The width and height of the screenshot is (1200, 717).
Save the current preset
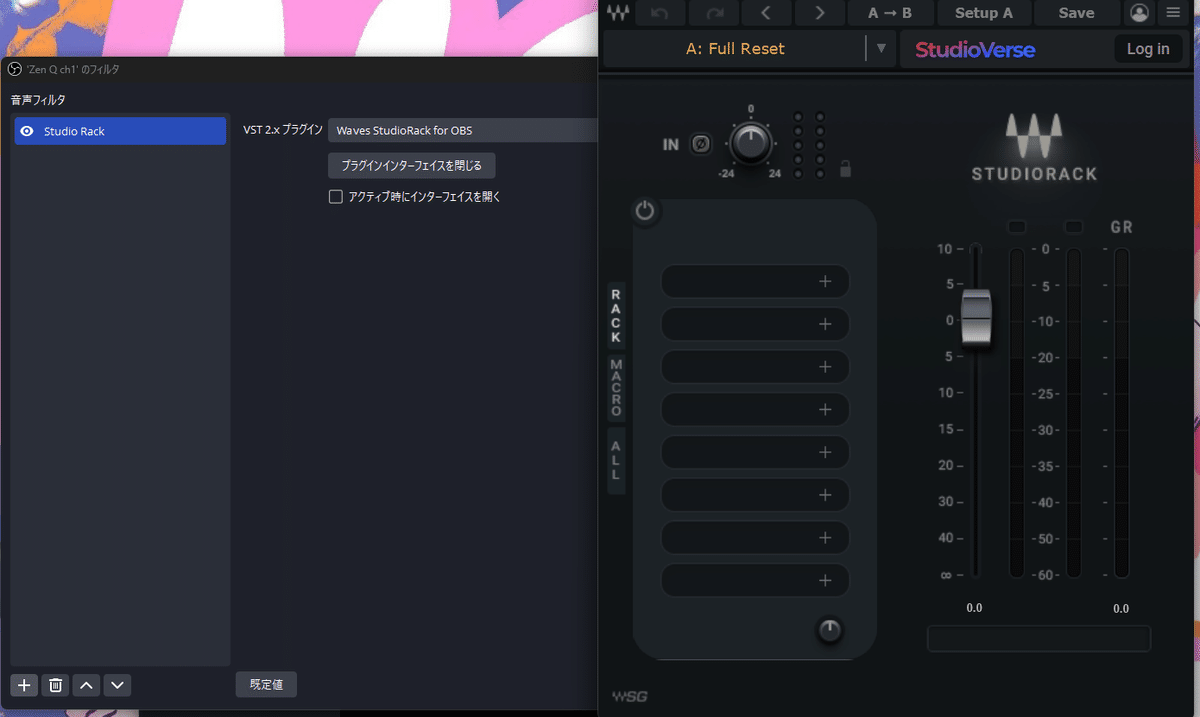[x=1077, y=13]
